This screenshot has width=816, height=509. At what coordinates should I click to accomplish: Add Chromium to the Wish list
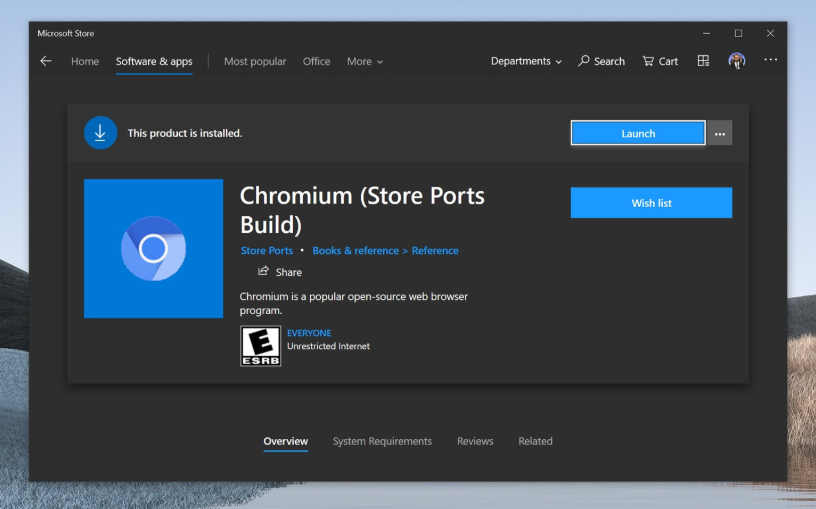coord(651,203)
